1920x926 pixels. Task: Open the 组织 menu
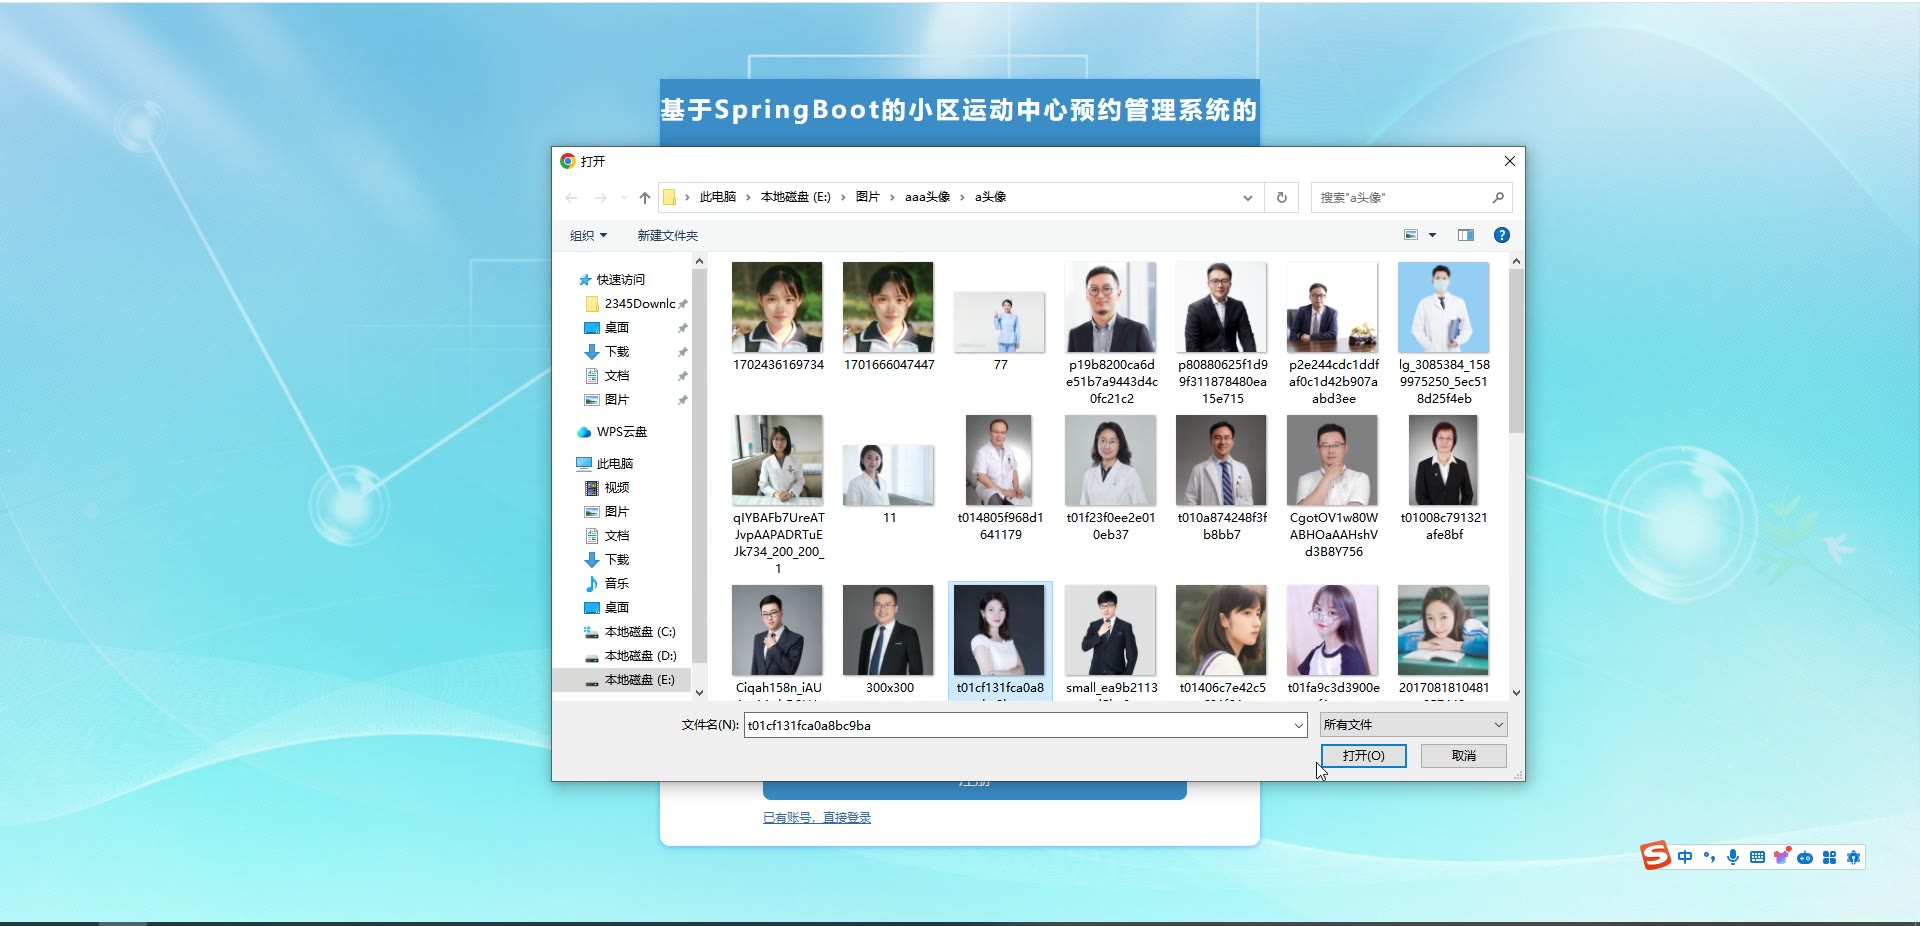click(588, 236)
